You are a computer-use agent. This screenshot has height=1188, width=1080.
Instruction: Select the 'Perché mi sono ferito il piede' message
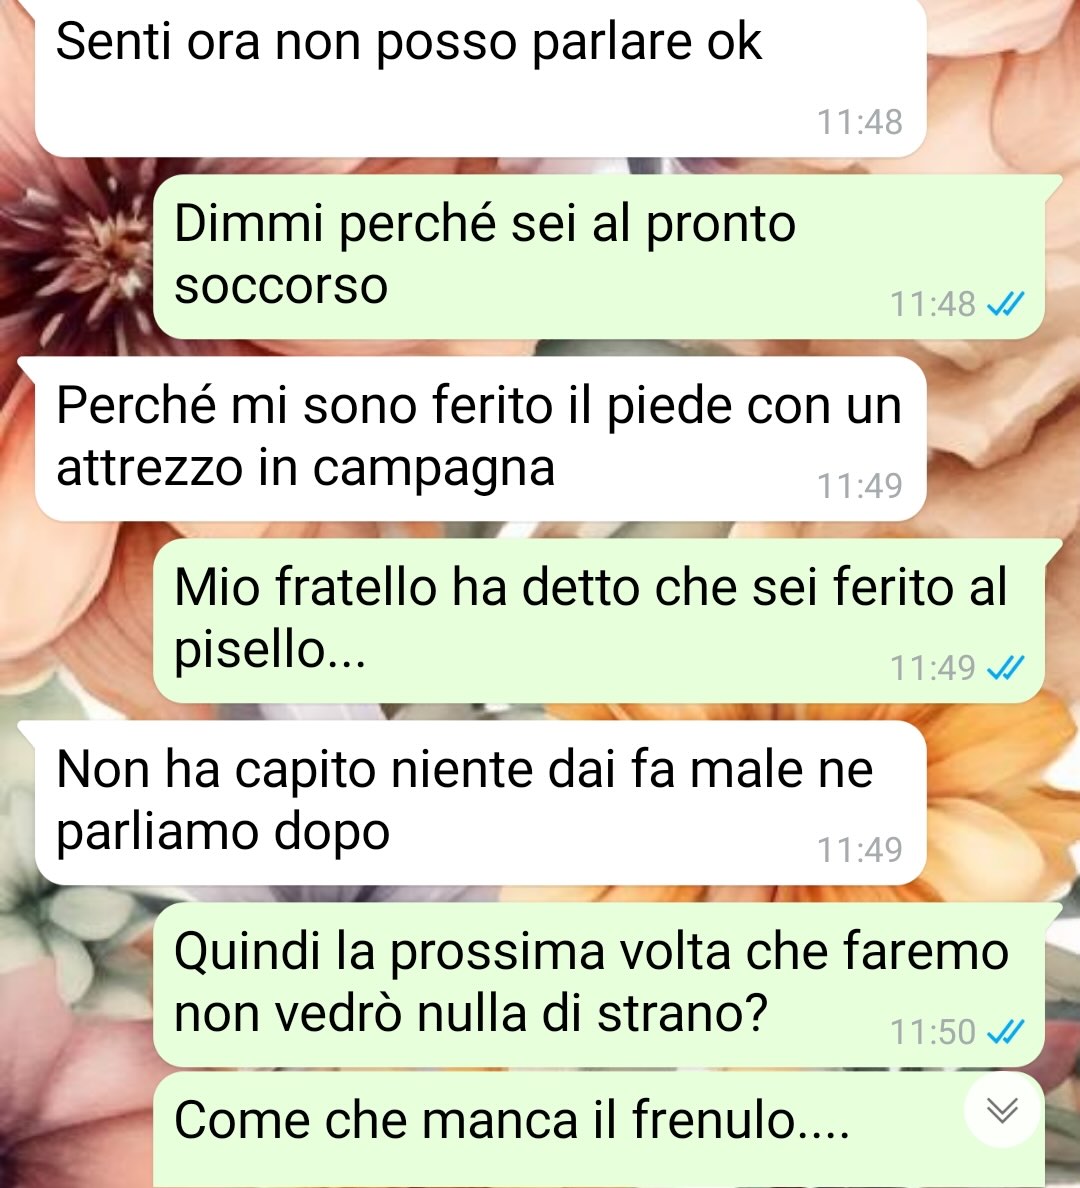pos(481,438)
